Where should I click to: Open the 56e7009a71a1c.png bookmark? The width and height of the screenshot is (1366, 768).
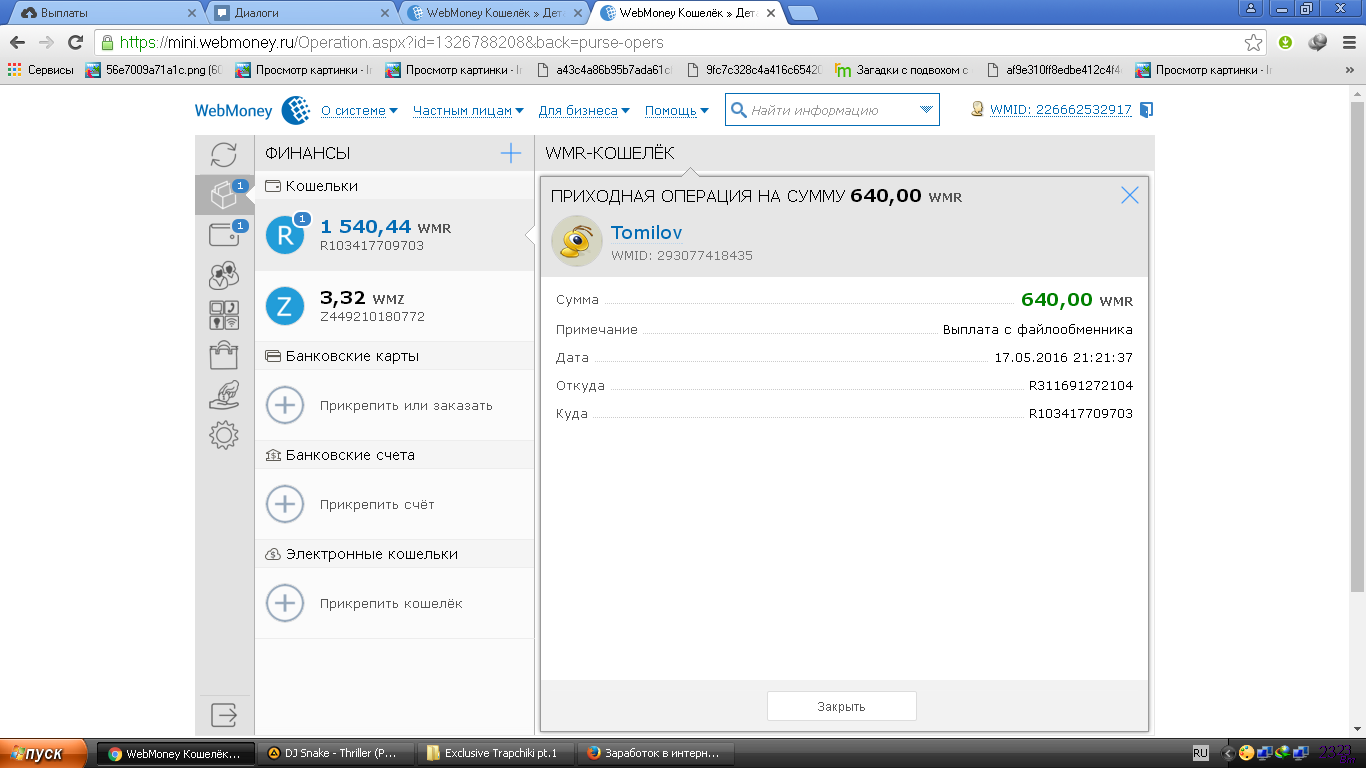pyautogui.click(x=155, y=70)
